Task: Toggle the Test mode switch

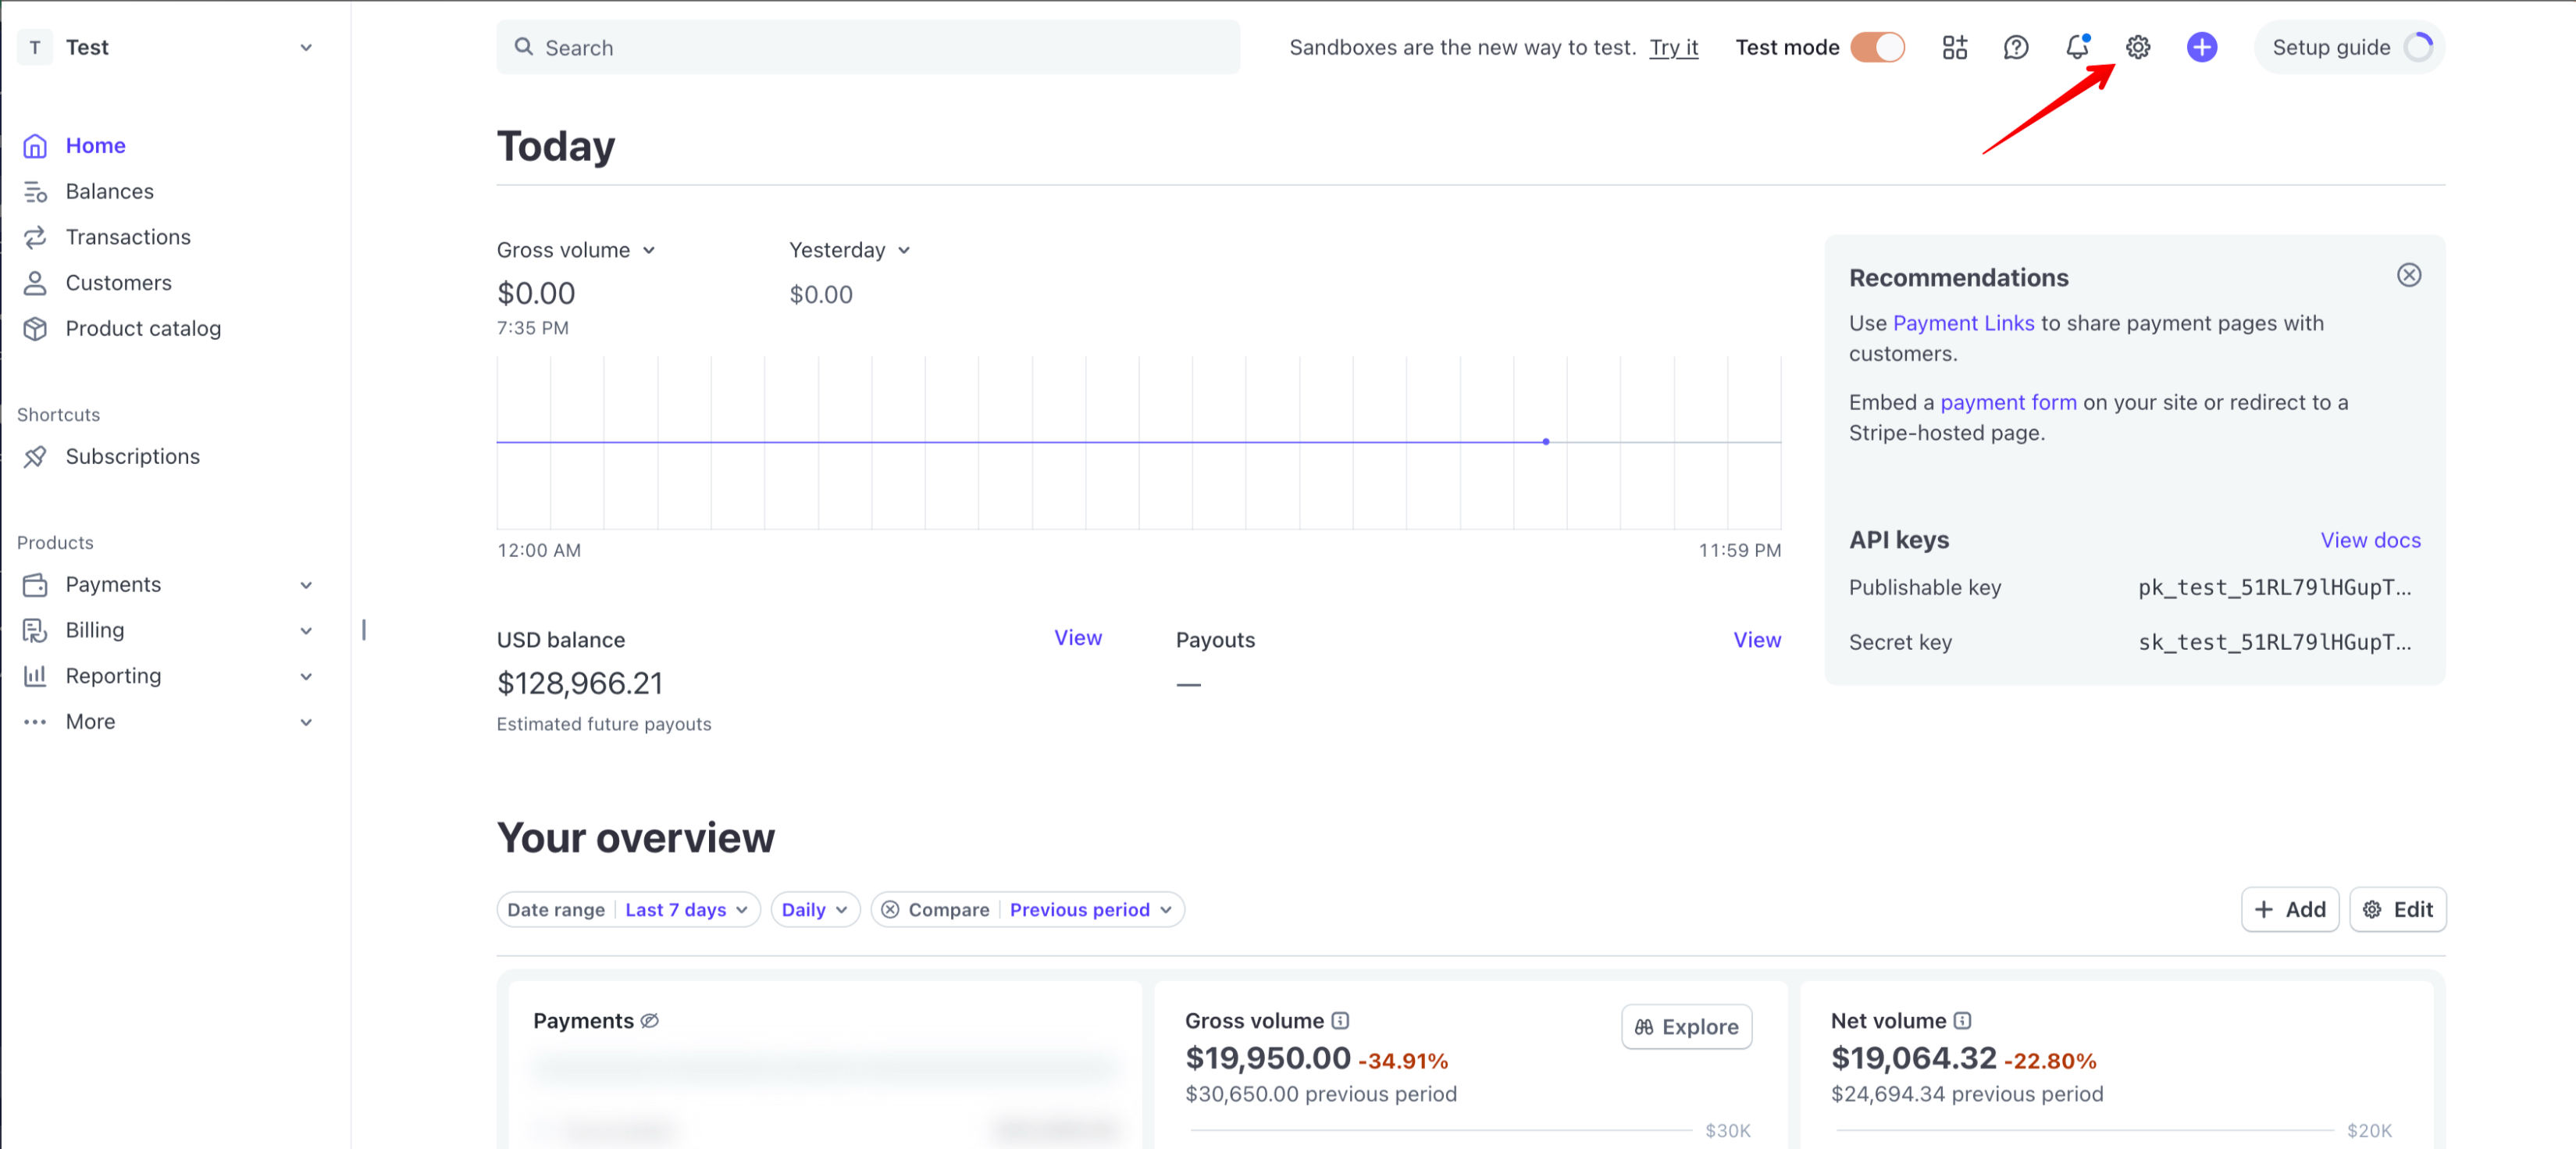Action: pyautogui.click(x=1877, y=47)
